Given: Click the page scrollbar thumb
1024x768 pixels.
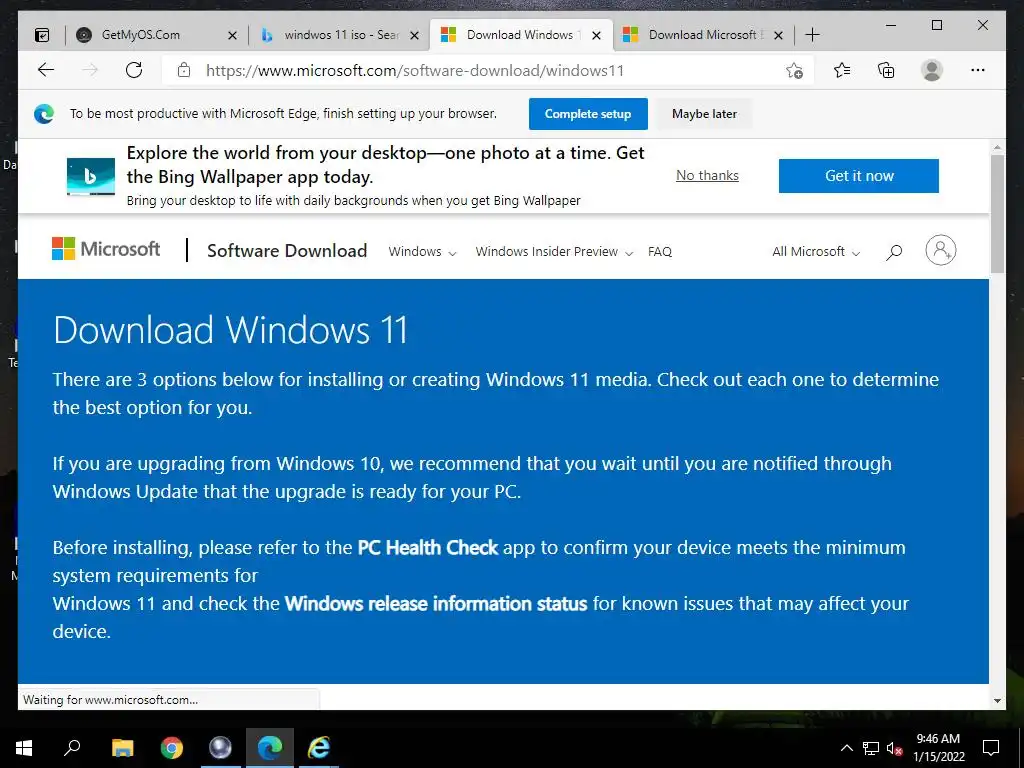Looking at the screenshot, I should tap(997, 214).
